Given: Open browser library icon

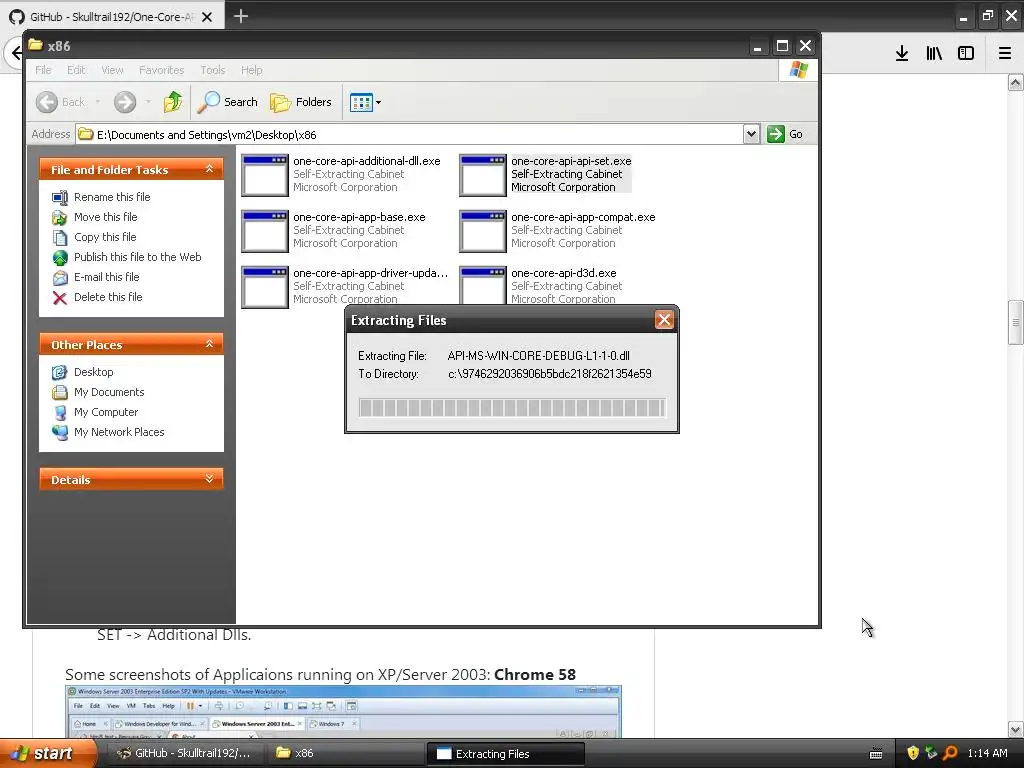Looking at the screenshot, I should pyautogui.click(x=934, y=53).
